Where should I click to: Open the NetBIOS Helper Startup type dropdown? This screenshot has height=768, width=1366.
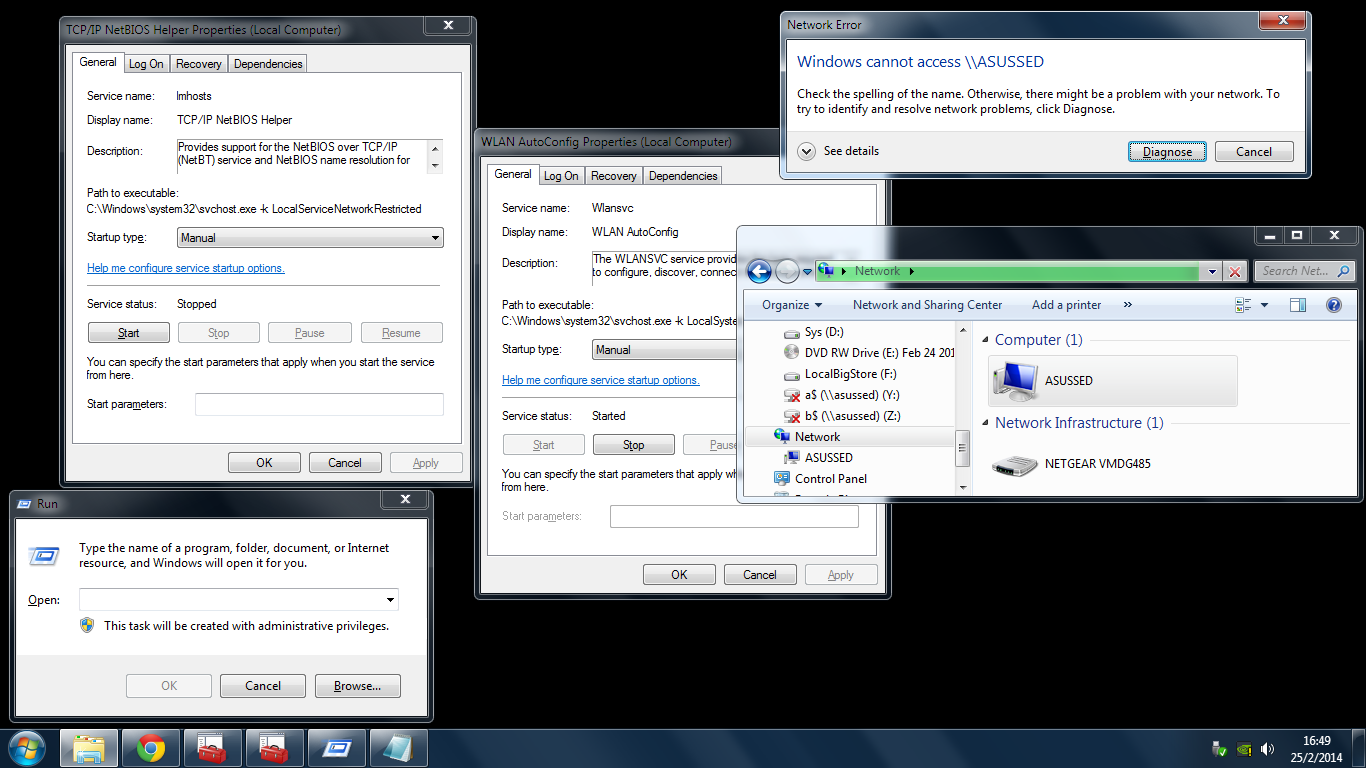(310, 238)
